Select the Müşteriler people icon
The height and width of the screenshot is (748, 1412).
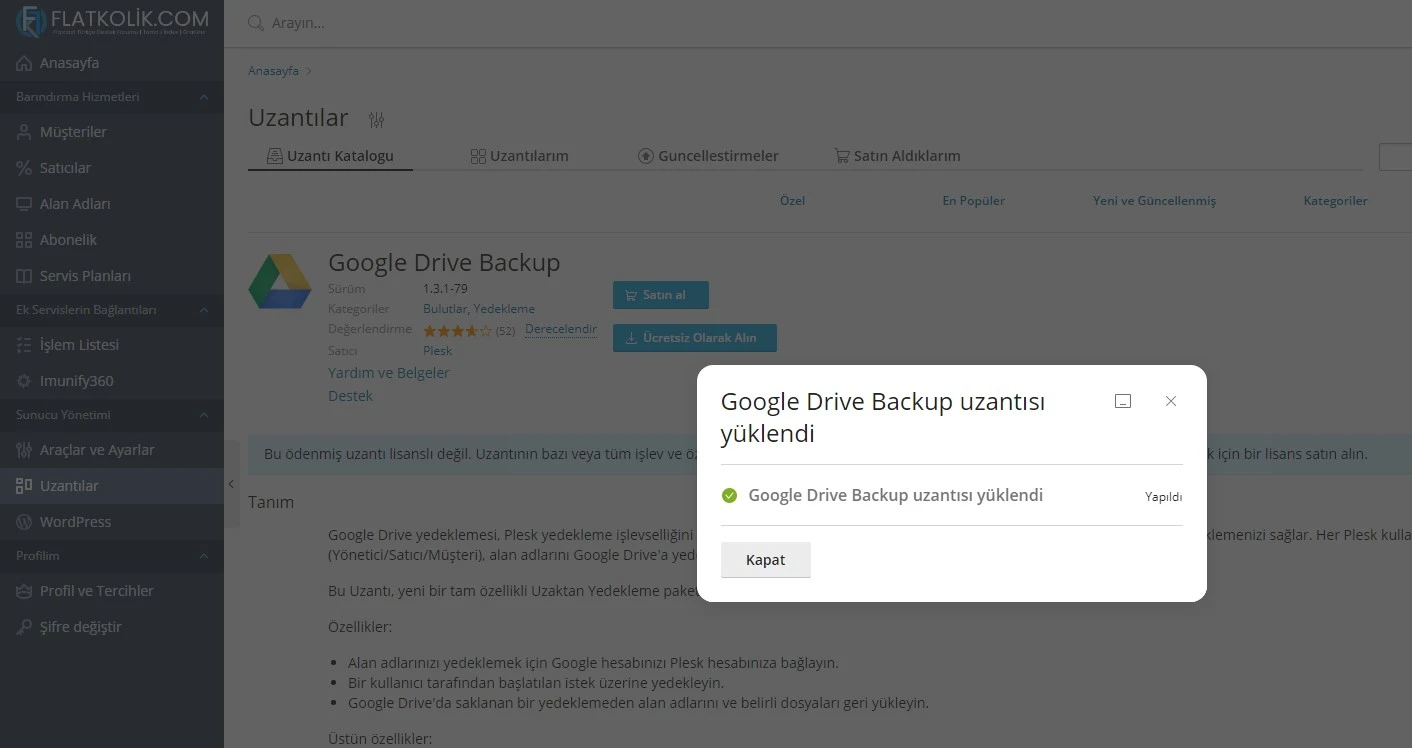(x=22, y=131)
